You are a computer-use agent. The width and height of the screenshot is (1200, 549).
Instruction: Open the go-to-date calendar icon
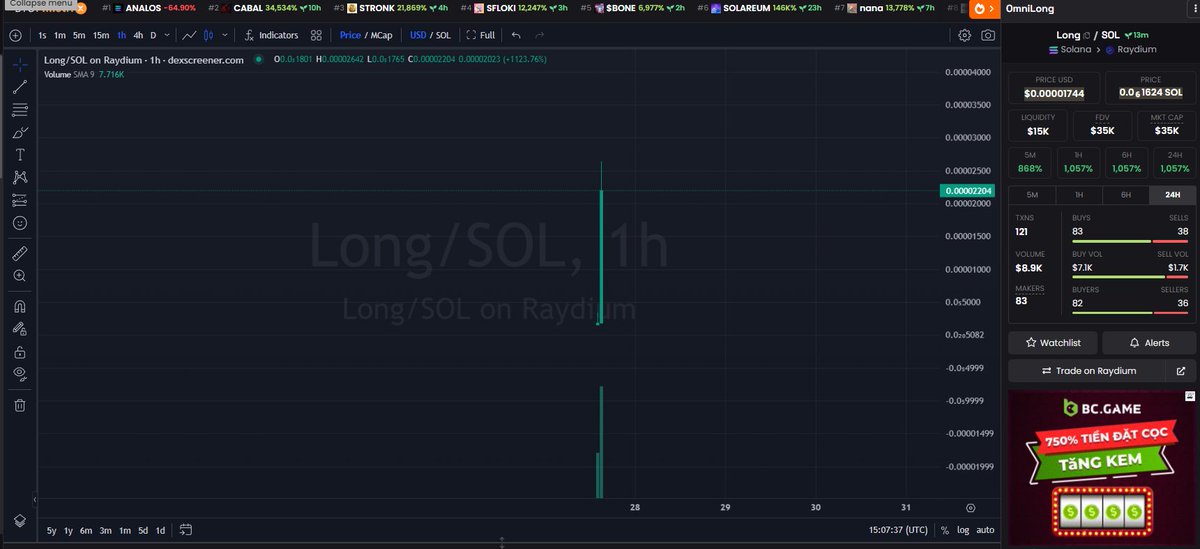[x=186, y=530]
